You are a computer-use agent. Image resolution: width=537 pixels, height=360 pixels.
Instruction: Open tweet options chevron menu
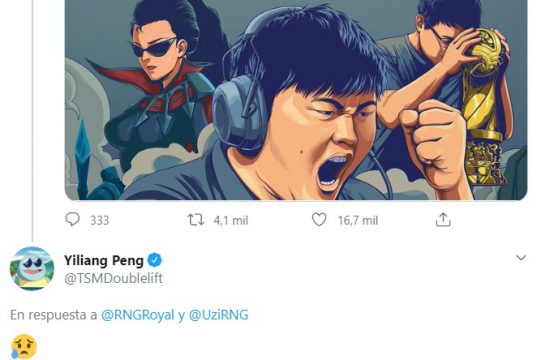[521, 258]
